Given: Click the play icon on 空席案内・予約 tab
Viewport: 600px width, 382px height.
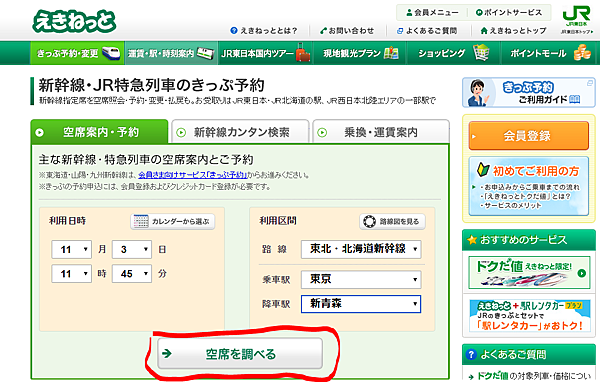Looking at the screenshot, I should pyautogui.click(x=40, y=133).
